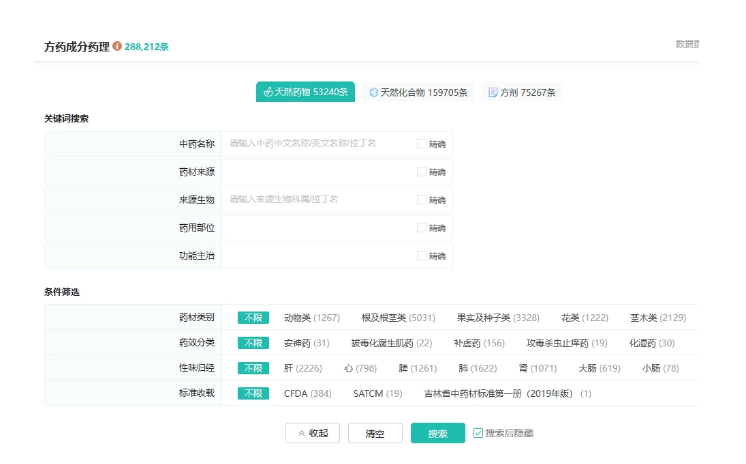The image size is (746, 464).
Task: Click 不限 in the 性味归经 row
Action: pos(253,368)
